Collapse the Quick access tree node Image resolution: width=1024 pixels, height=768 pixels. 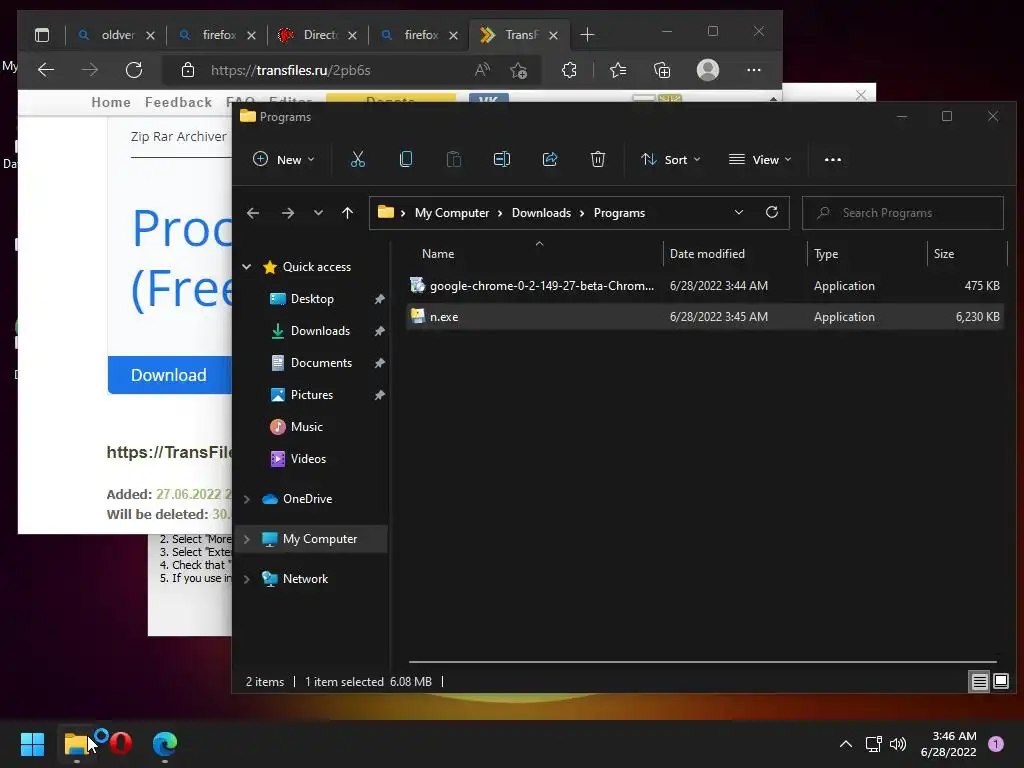pyautogui.click(x=247, y=266)
